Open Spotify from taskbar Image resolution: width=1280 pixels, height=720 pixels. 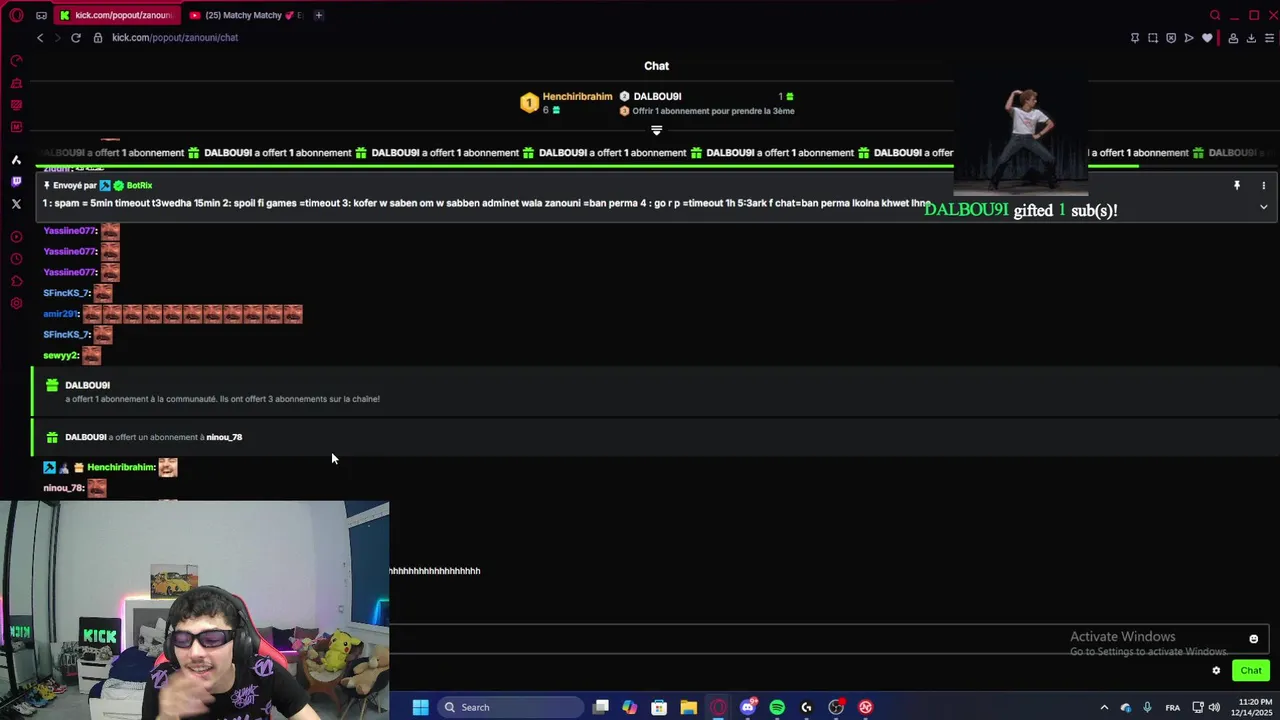[x=777, y=707]
